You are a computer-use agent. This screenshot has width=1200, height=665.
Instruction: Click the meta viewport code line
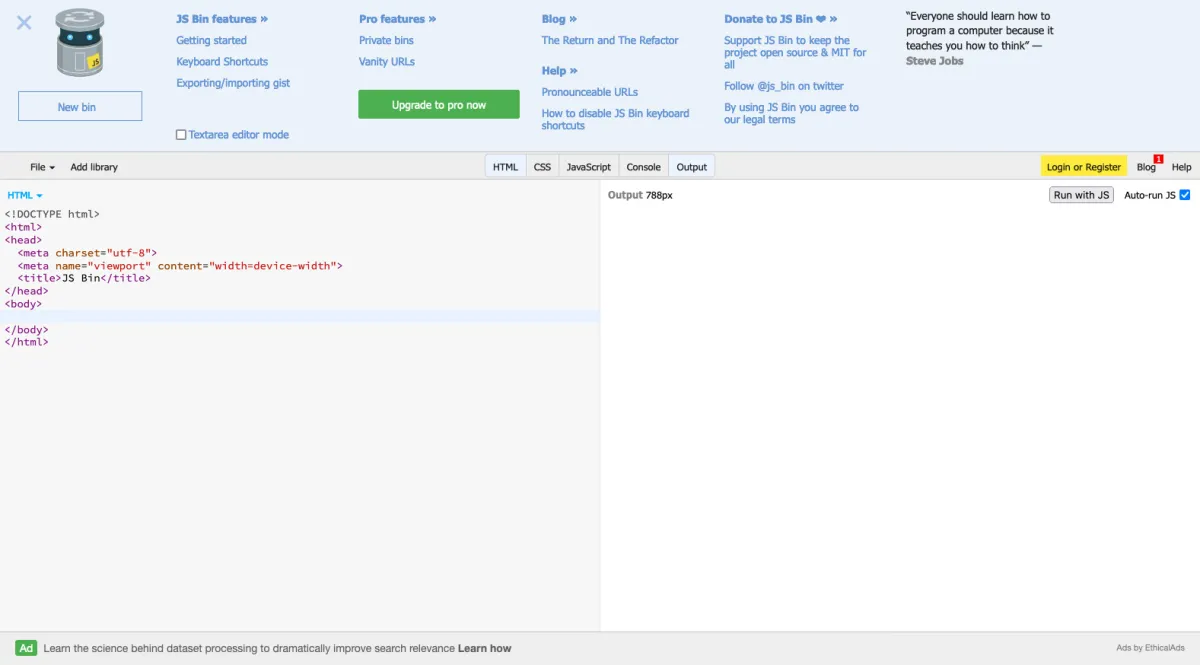pyautogui.click(x=180, y=266)
